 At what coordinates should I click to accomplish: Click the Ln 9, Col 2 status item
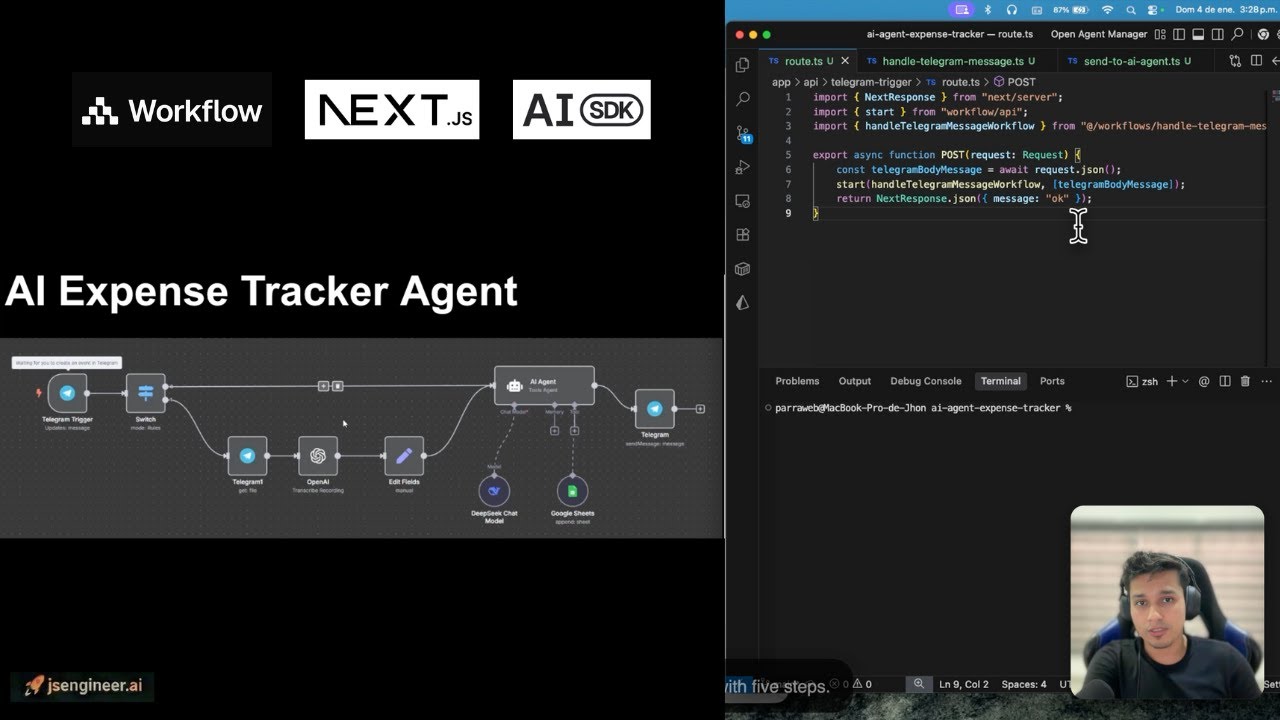[964, 684]
